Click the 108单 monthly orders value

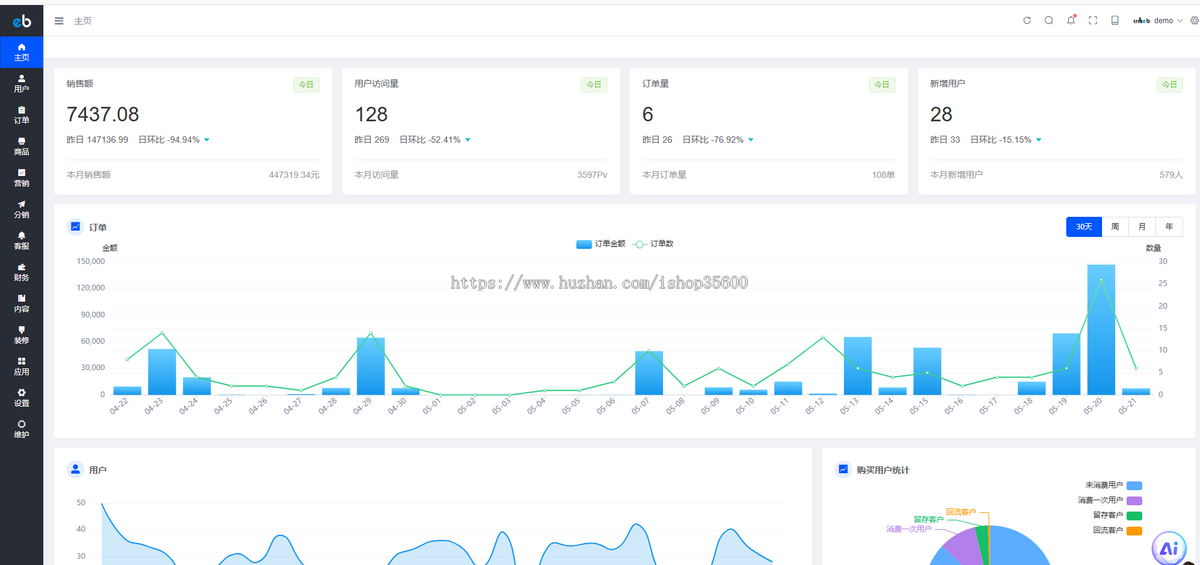click(883, 175)
